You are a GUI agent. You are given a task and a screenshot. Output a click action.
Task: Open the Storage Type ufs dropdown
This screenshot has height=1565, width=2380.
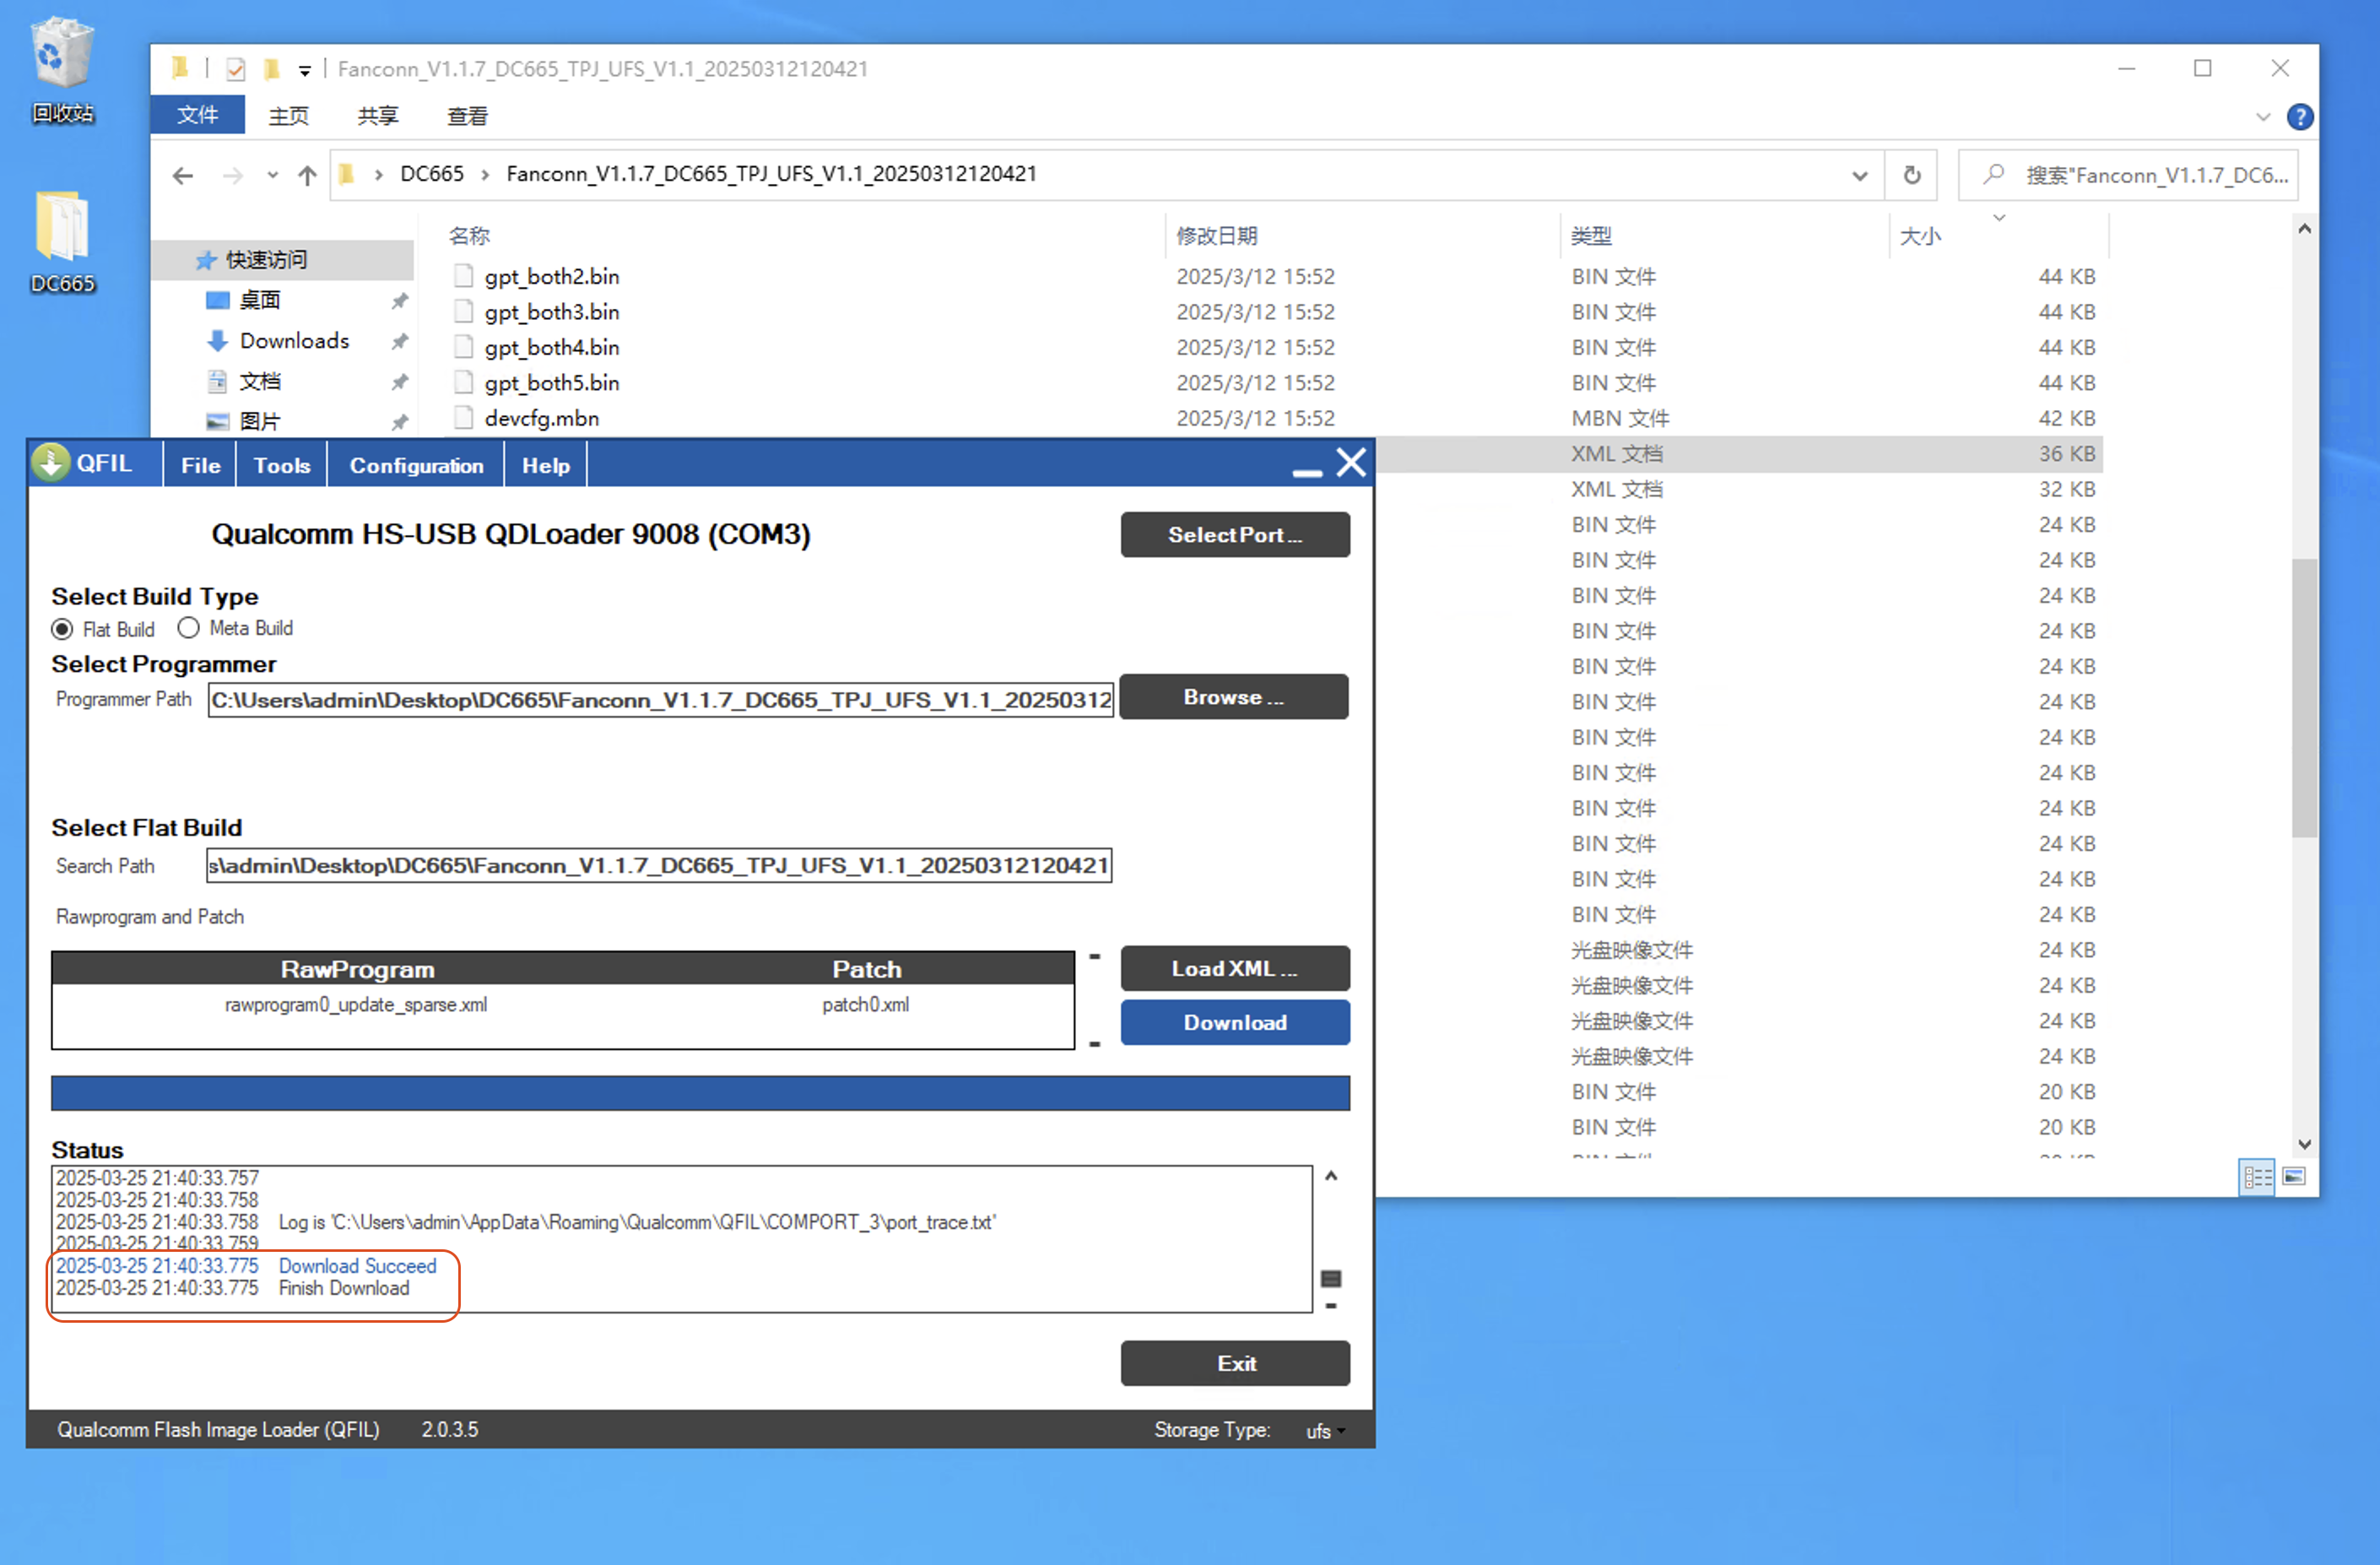[x=1325, y=1430]
